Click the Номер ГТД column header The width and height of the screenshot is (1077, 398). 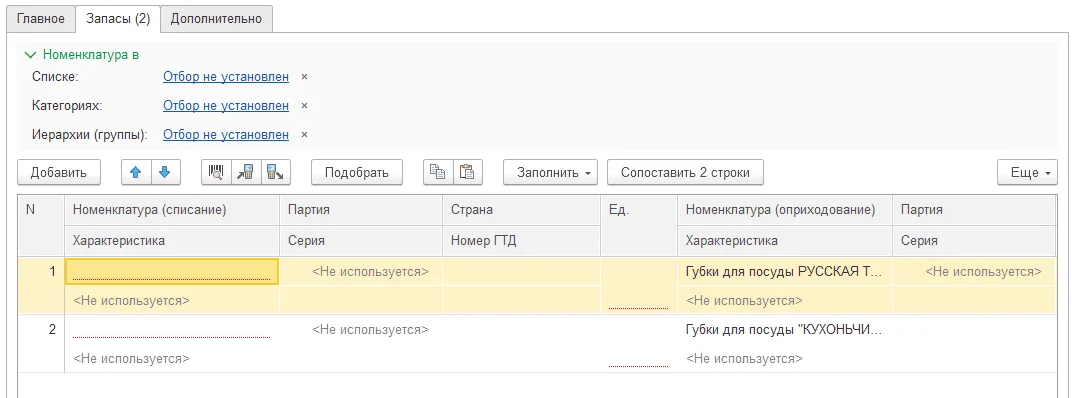pyautogui.click(x=521, y=241)
